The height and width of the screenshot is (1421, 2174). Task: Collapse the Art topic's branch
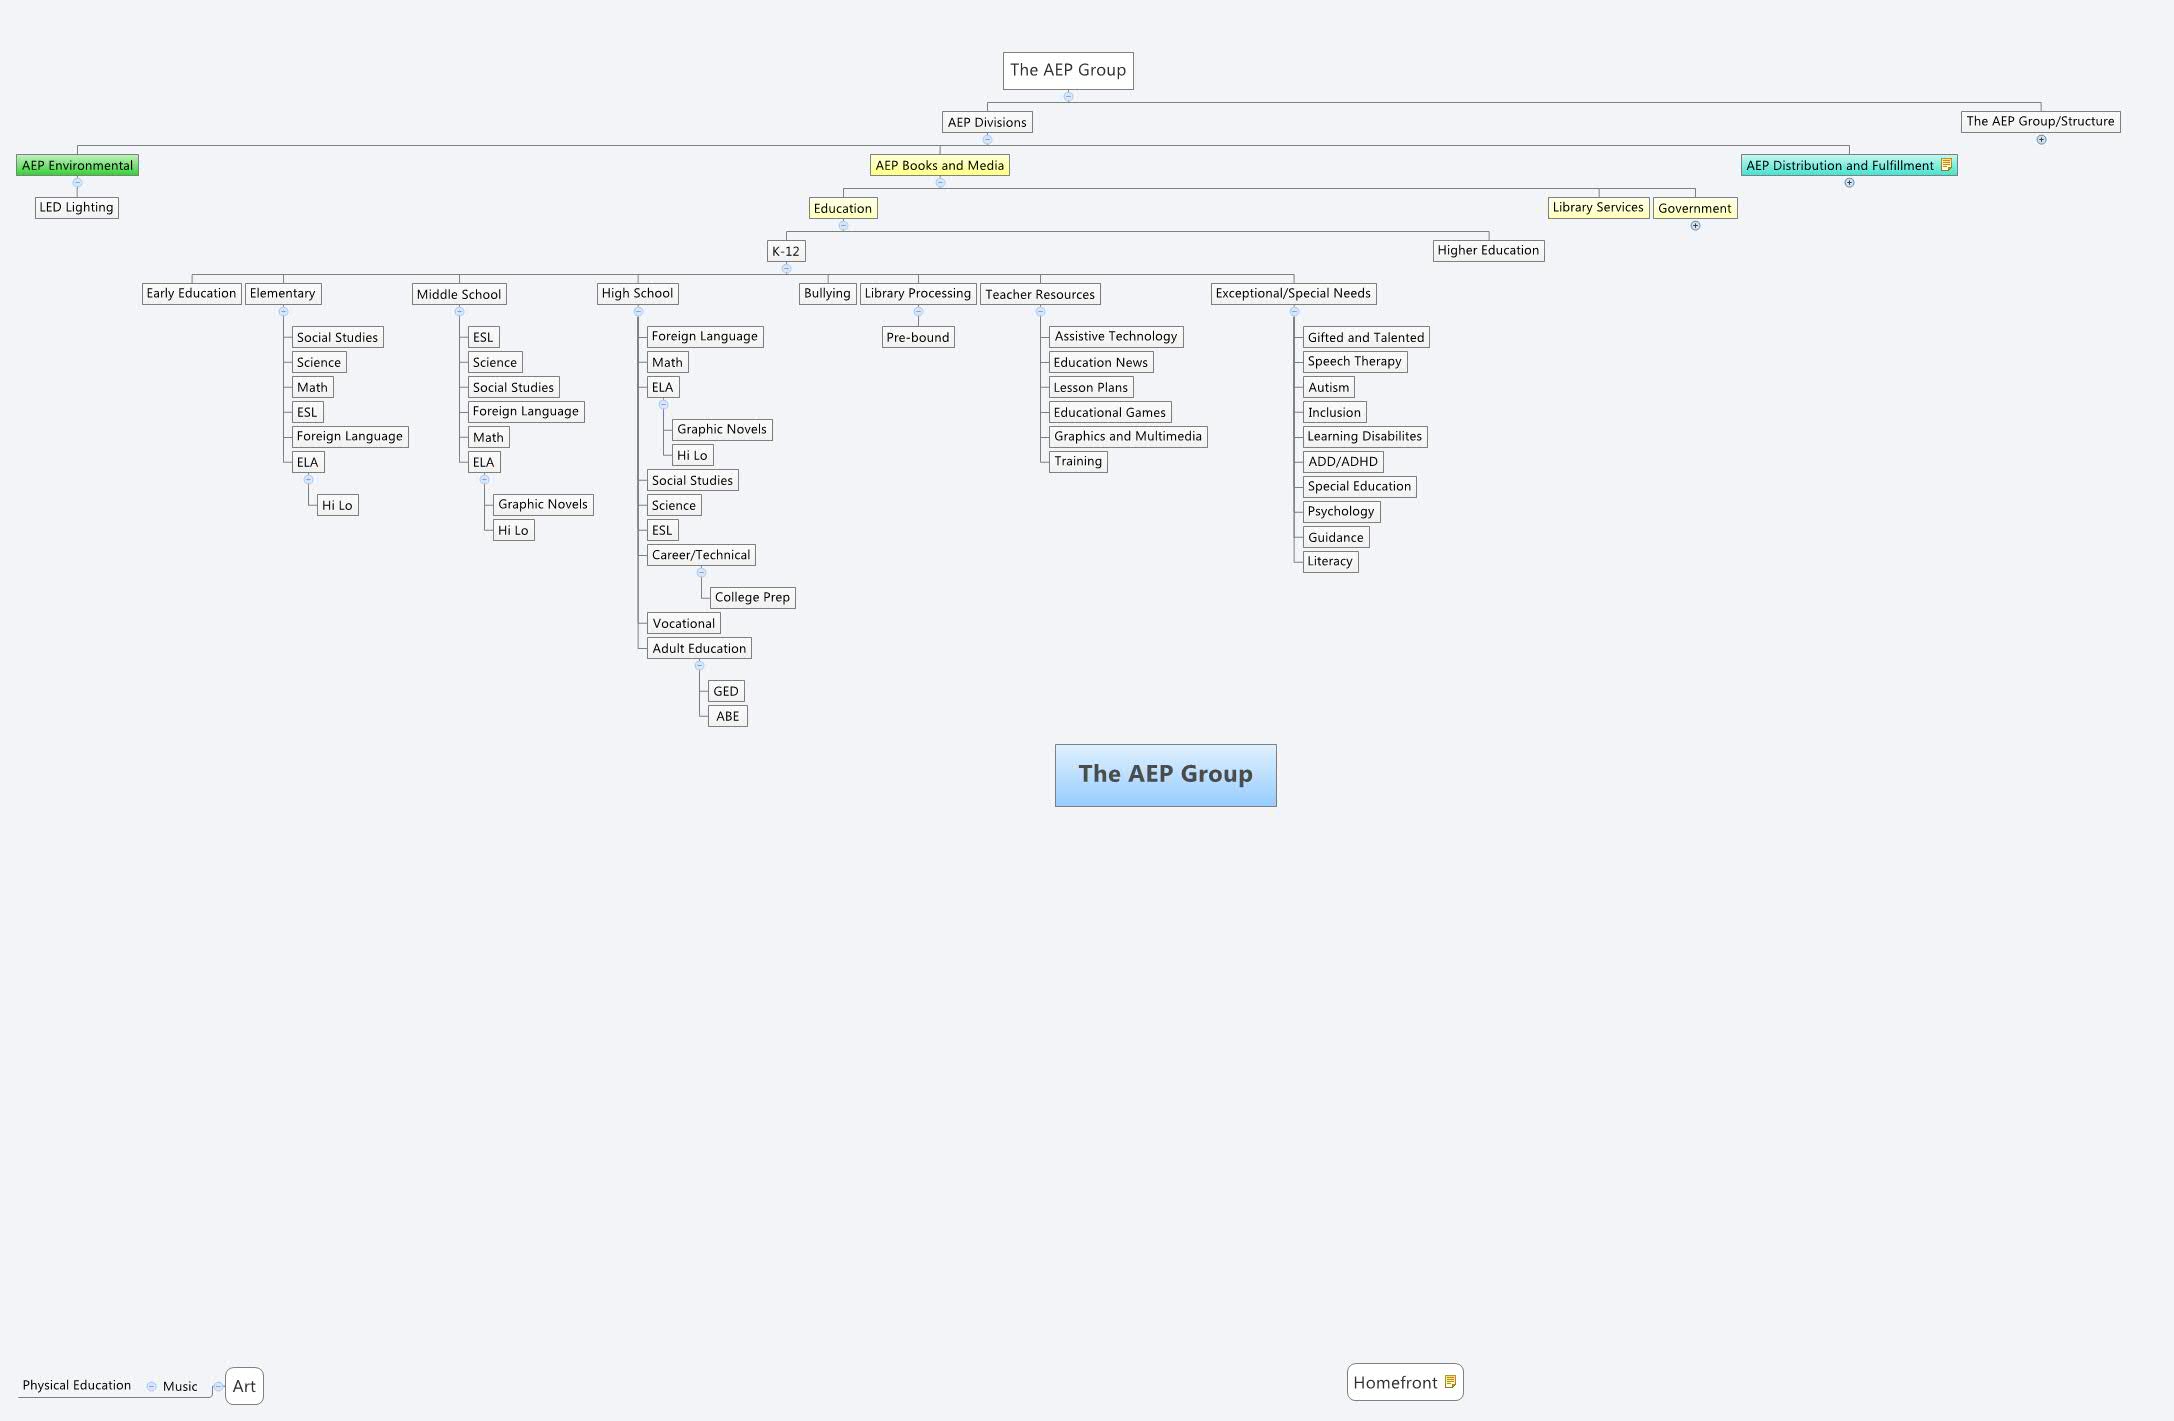click(x=218, y=1387)
